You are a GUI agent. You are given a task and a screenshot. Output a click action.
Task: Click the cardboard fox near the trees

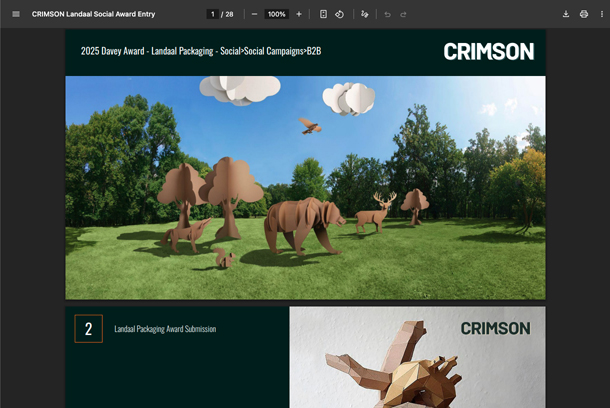[186, 235]
